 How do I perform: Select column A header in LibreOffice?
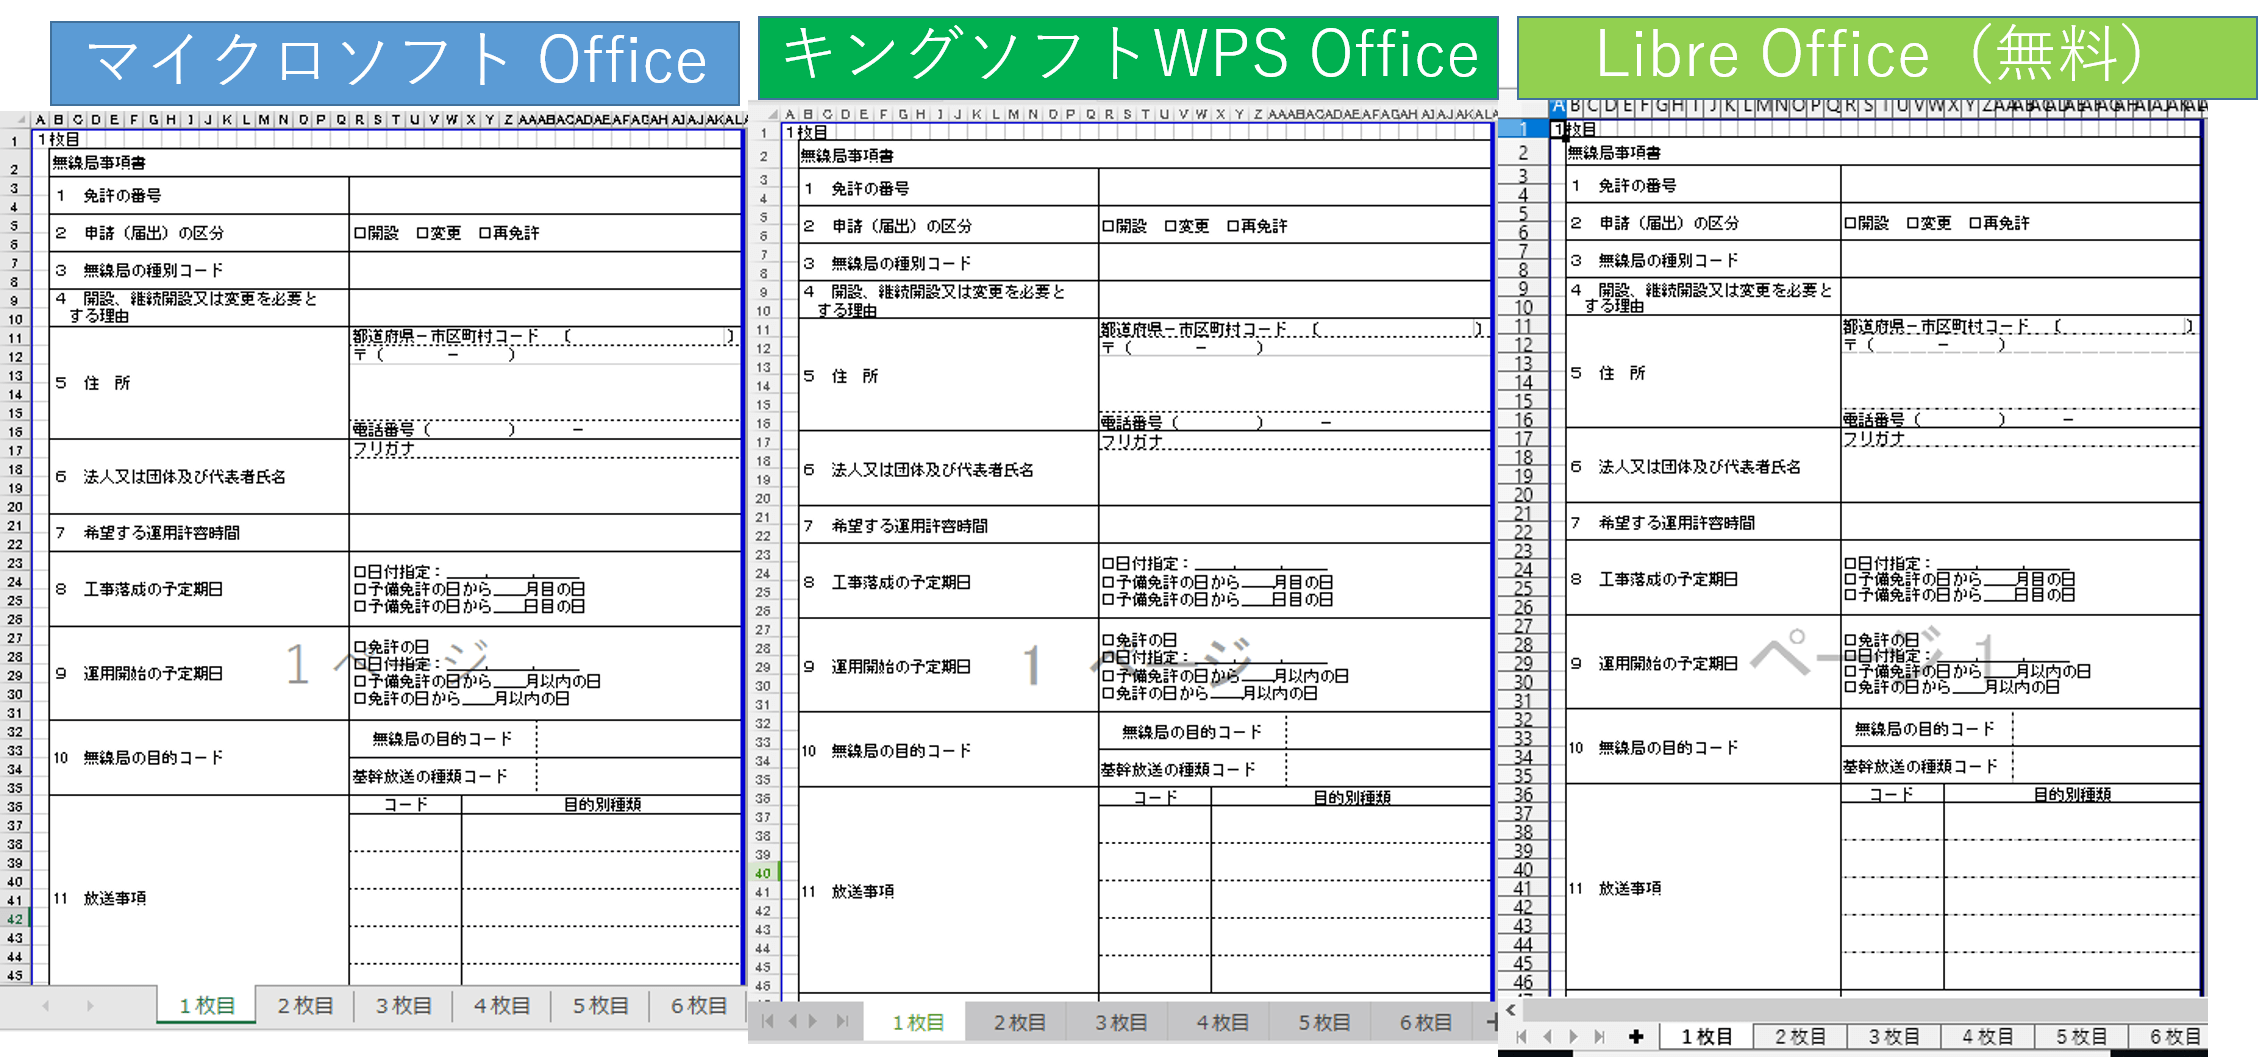tap(1558, 105)
